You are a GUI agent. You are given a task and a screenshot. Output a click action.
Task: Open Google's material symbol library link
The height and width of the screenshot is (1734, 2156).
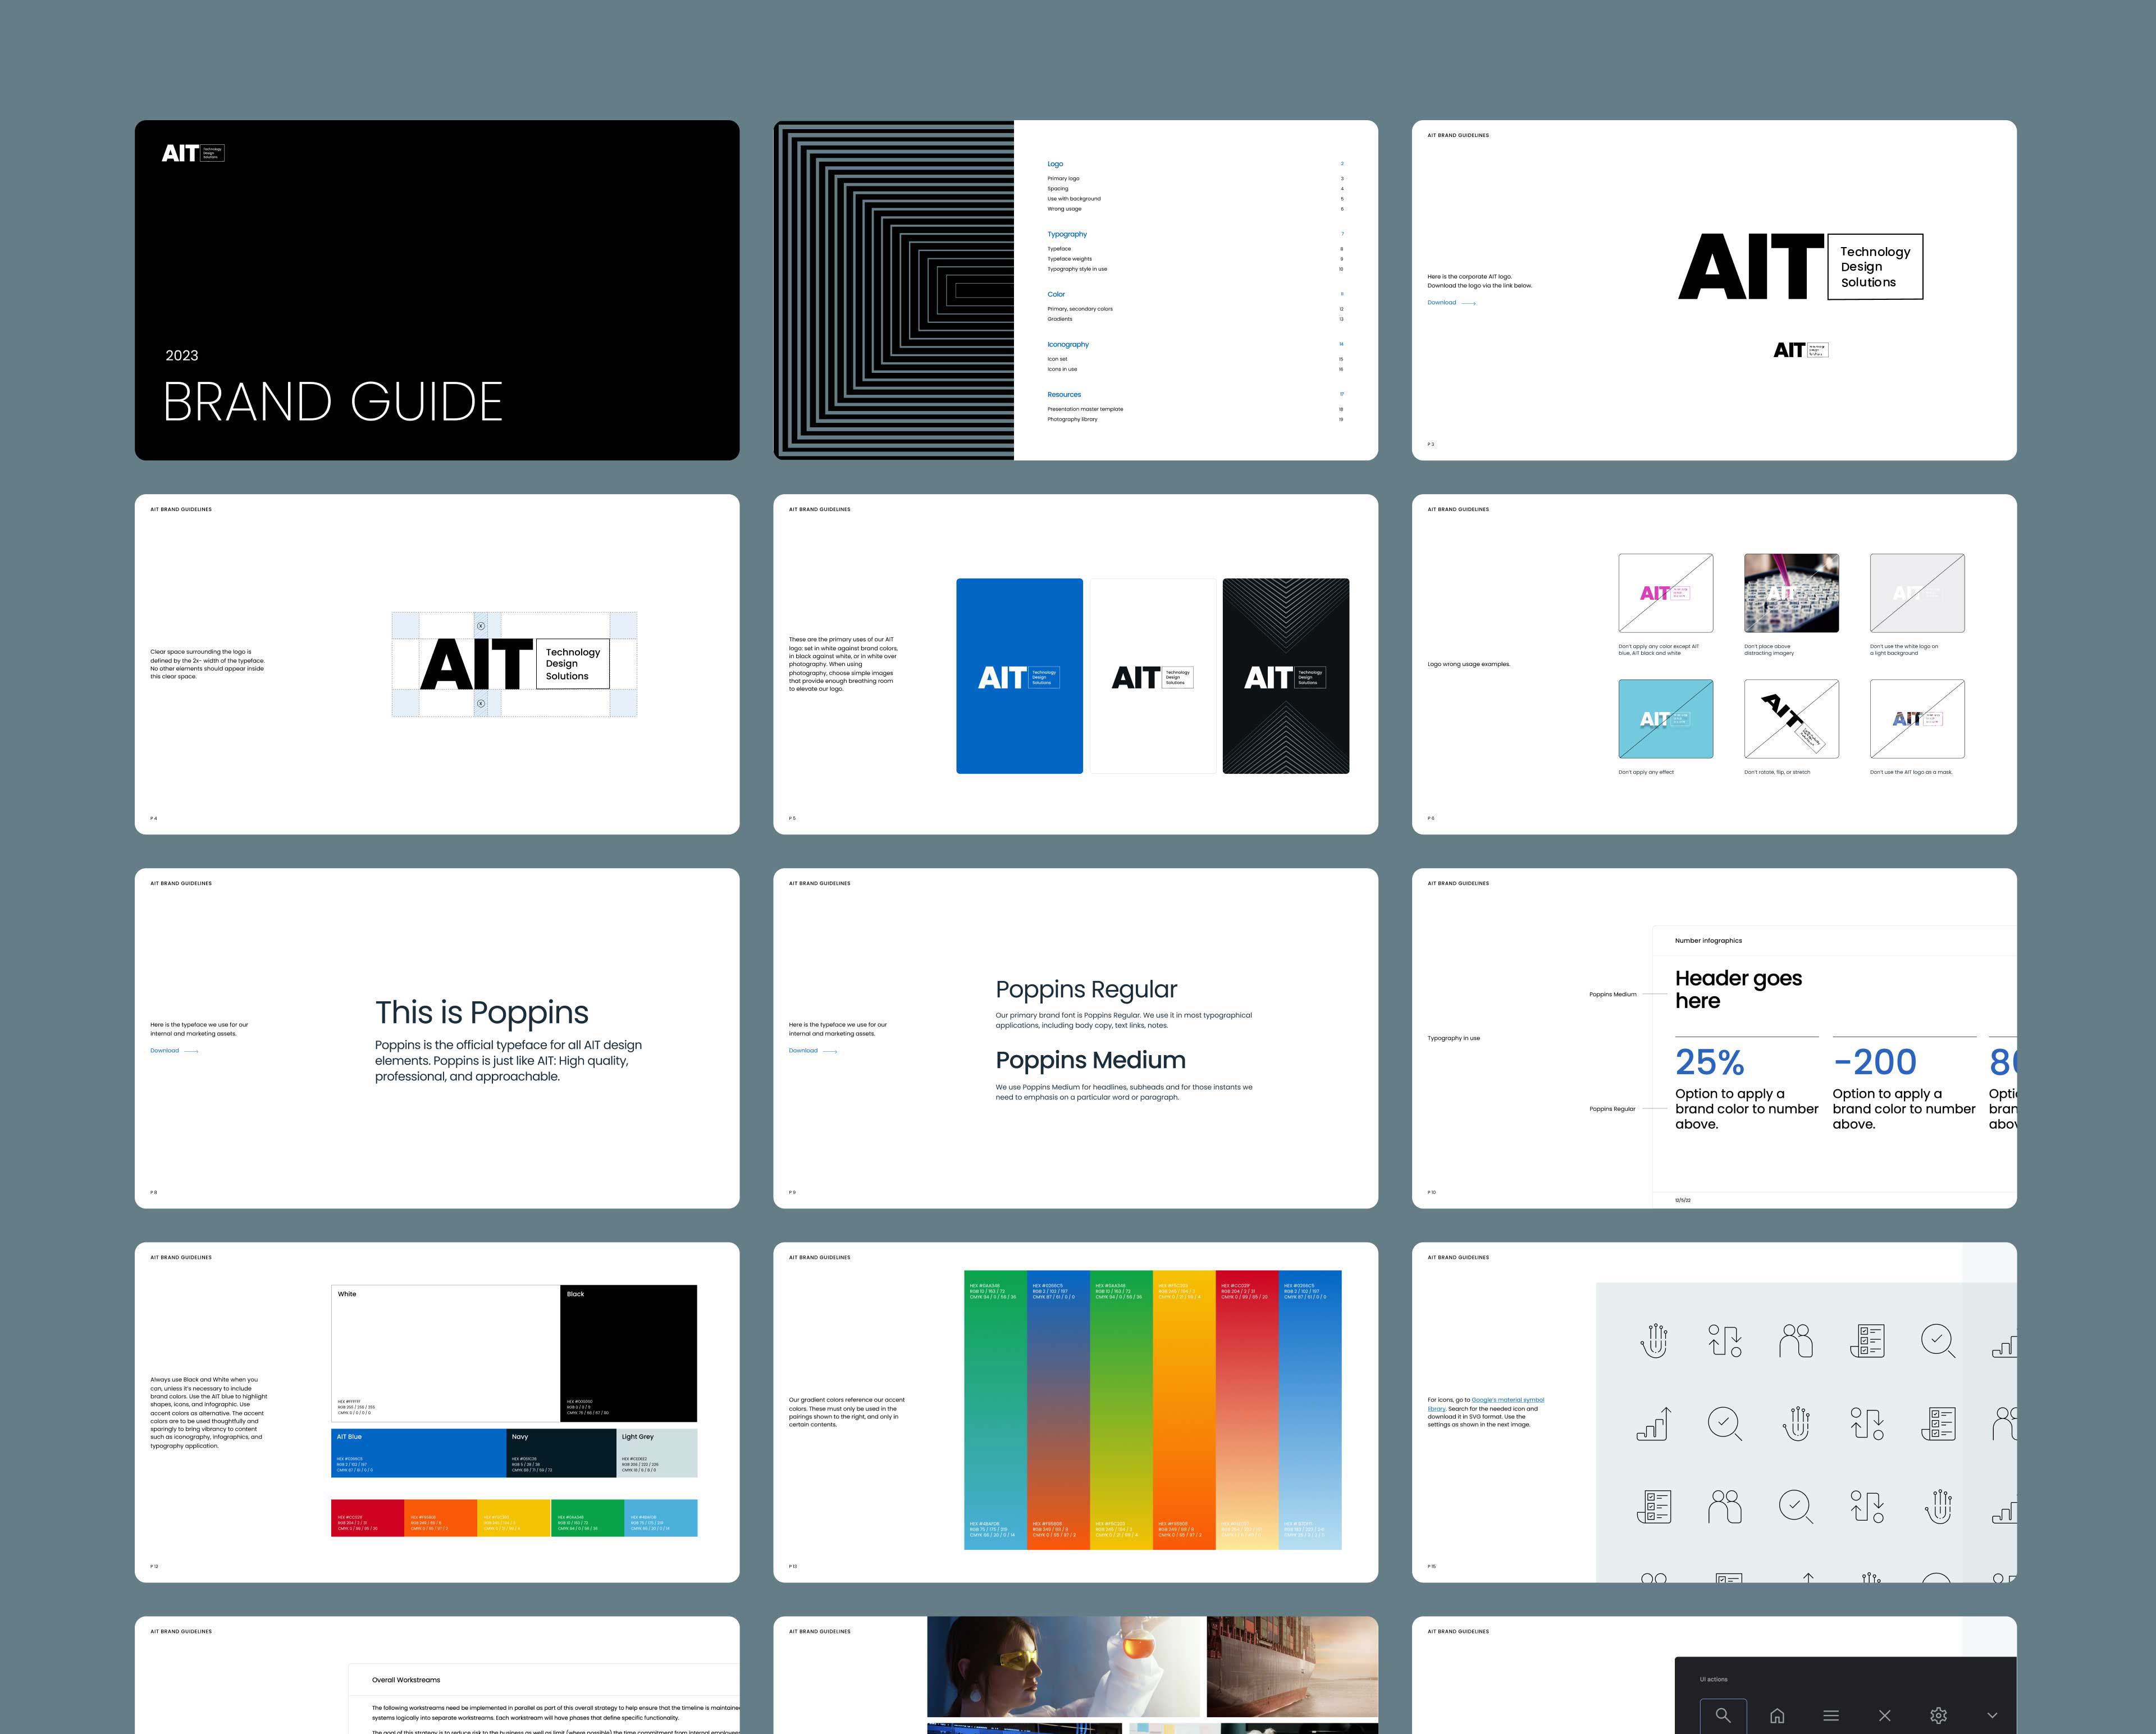click(1486, 1404)
